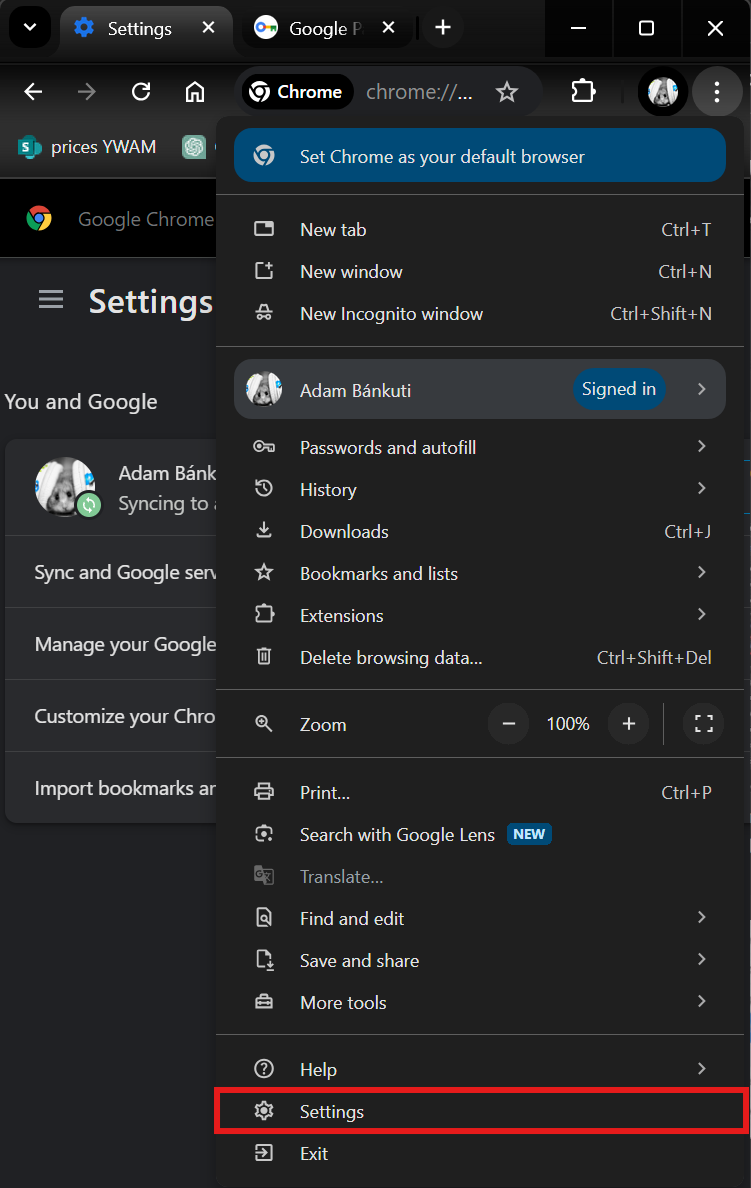Click the reload page icon
The height and width of the screenshot is (1188, 751).
[141, 92]
